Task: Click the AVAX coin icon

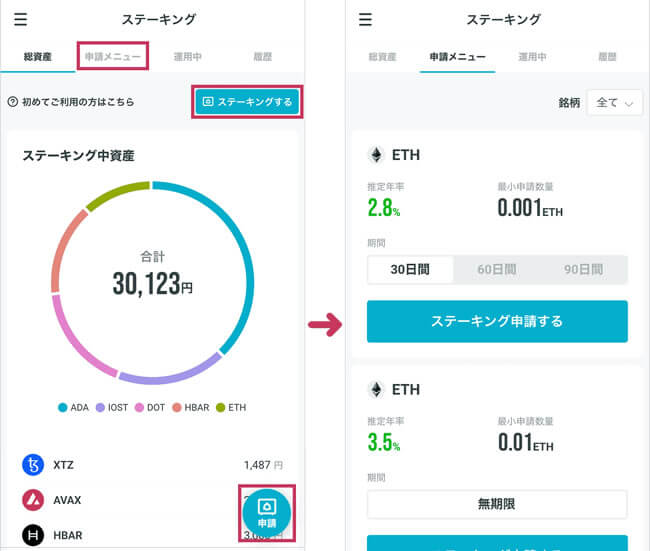Action: (x=33, y=500)
